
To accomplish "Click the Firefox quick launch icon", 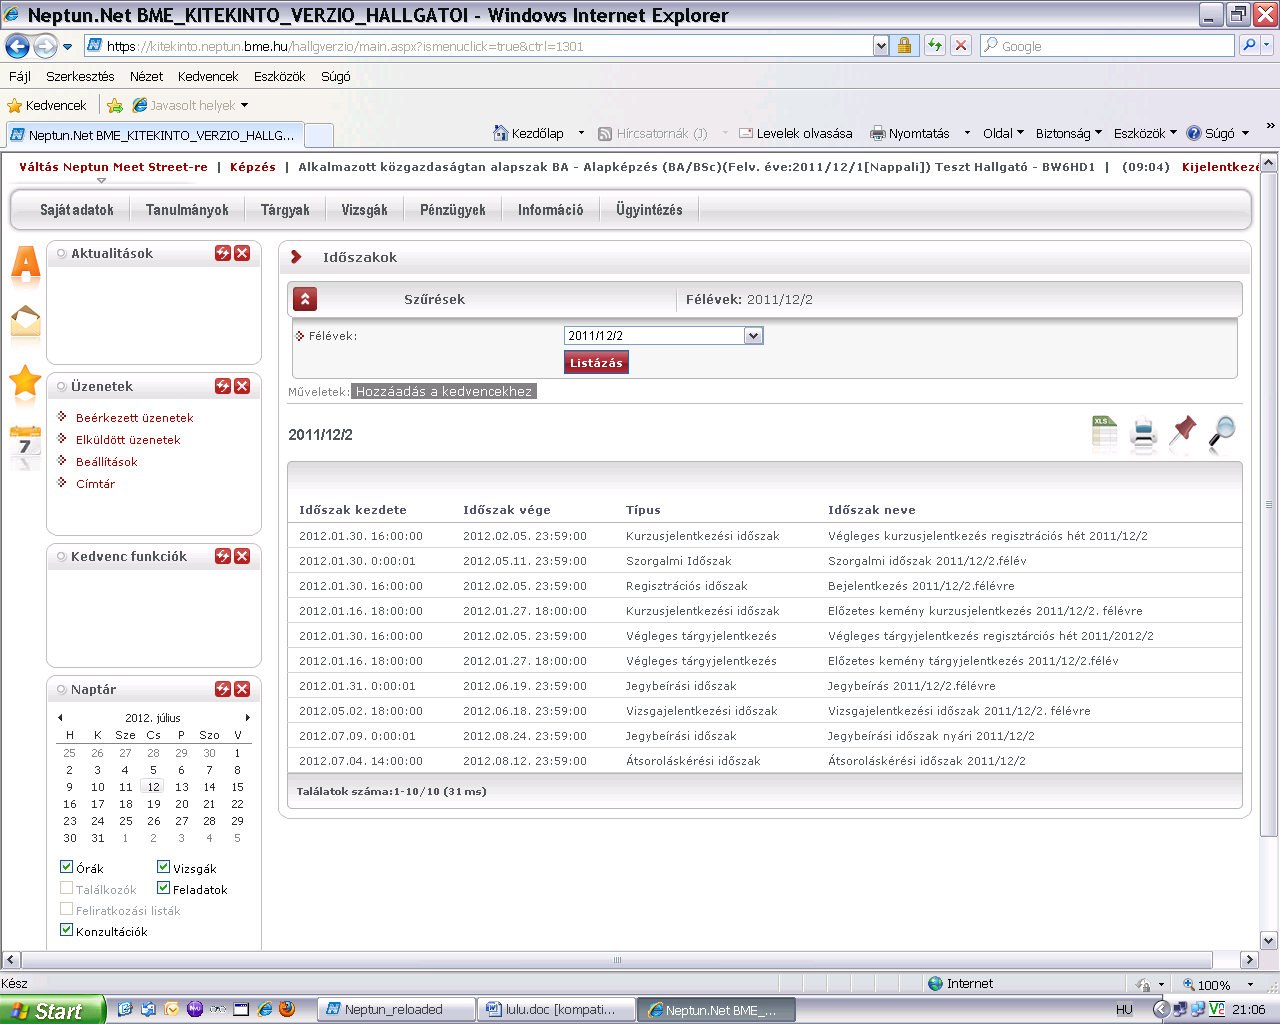I will click(x=287, y=1009).
